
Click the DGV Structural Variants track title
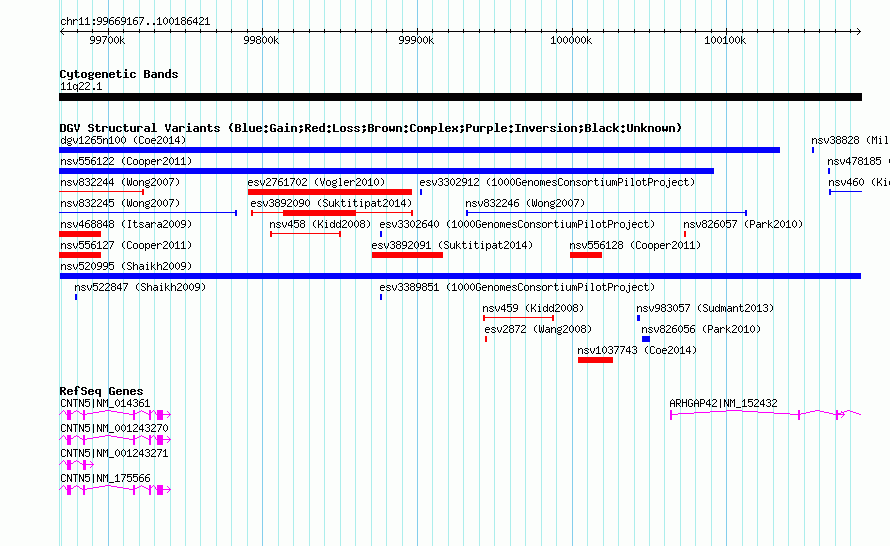point(371,128)
